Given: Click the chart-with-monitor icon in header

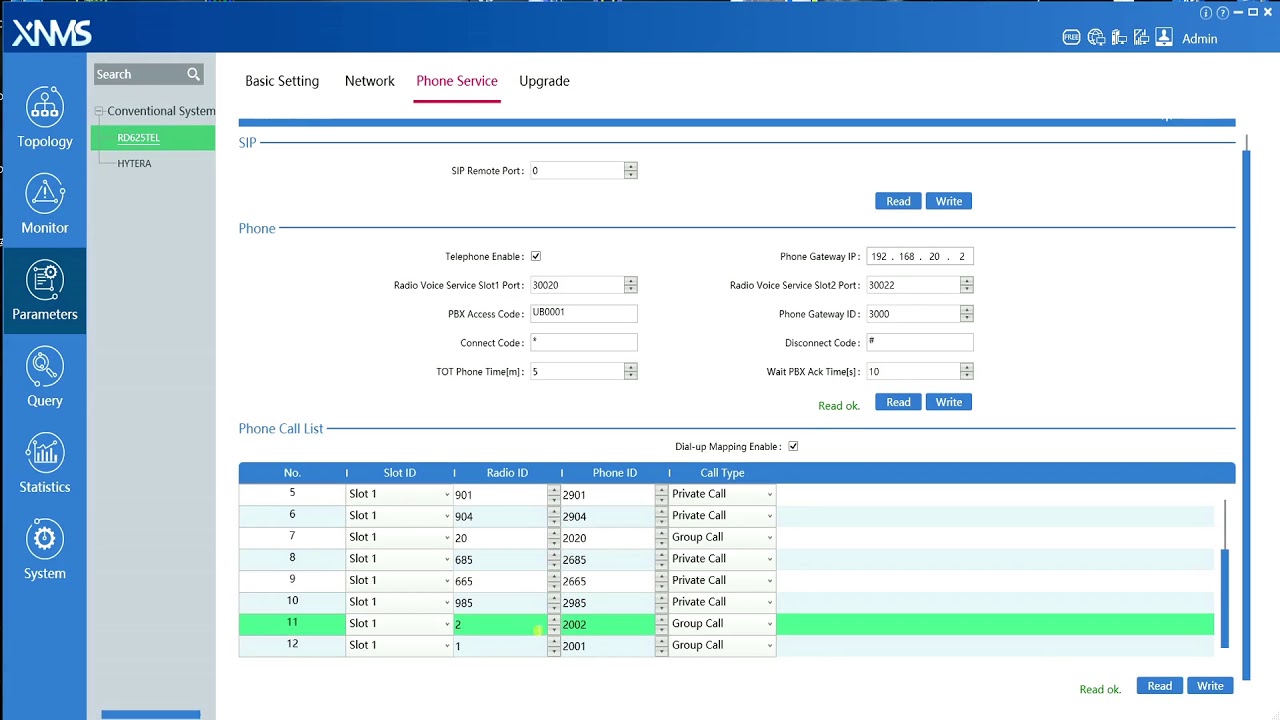Looking at the screenshot, I should pos(1141,38).
